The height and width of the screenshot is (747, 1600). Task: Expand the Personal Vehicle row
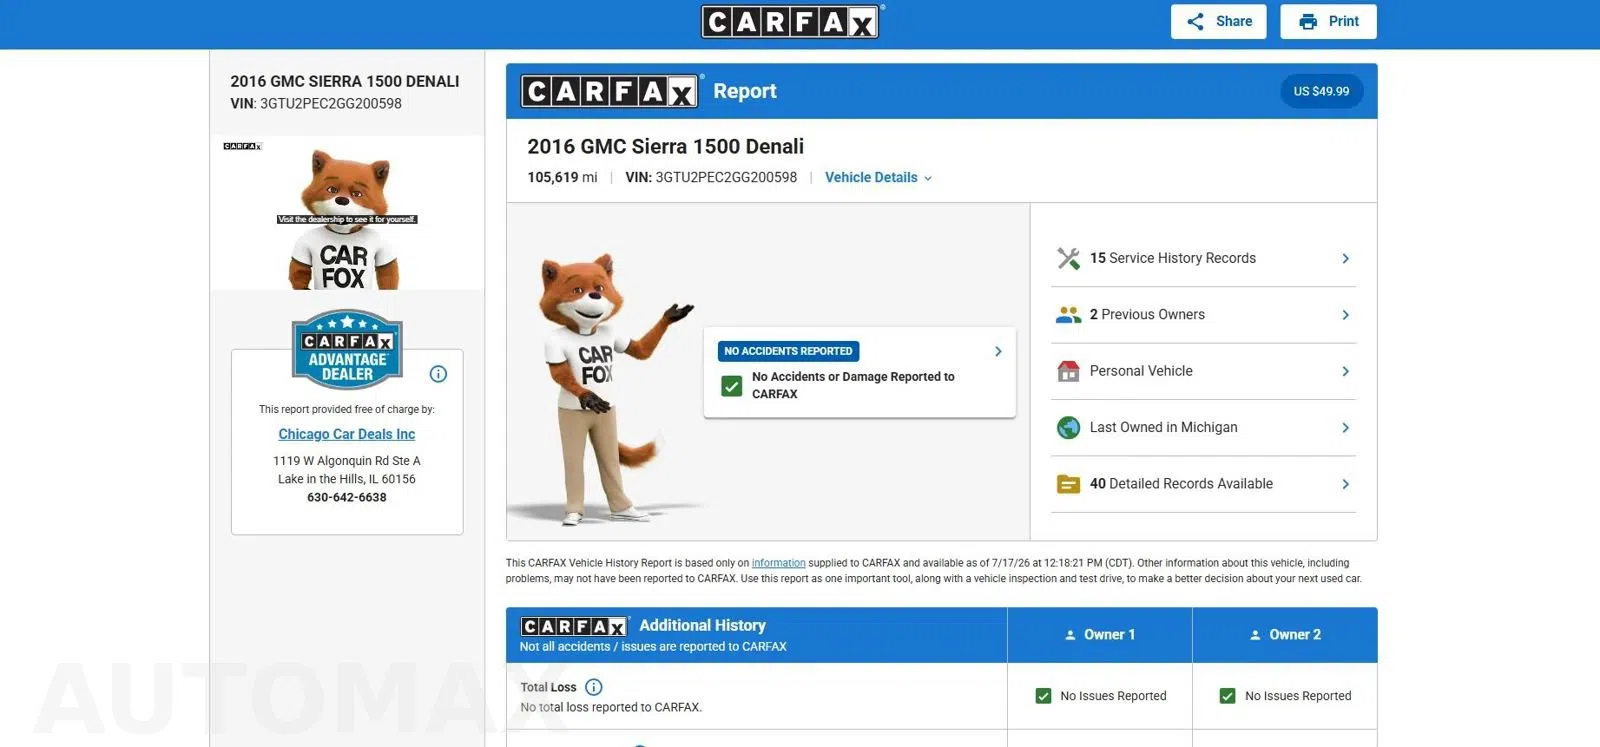tap(1204, 371)
